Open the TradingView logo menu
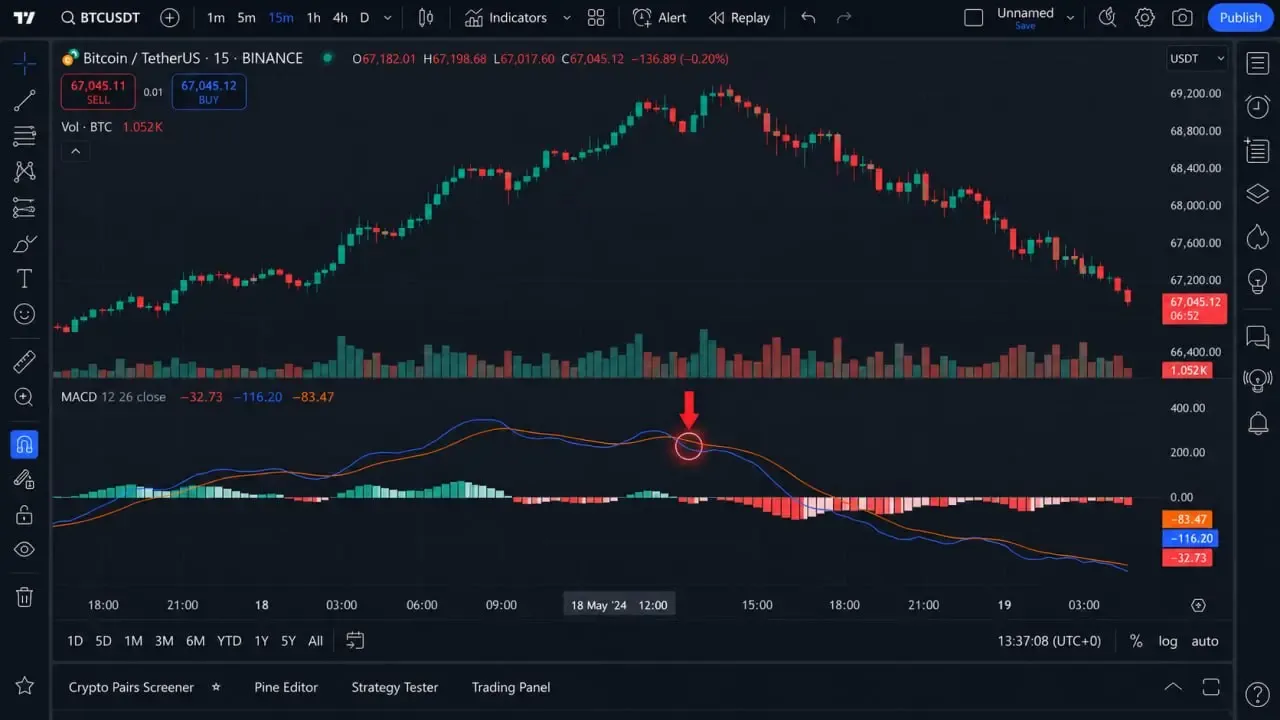 click(x=25, y=18)
